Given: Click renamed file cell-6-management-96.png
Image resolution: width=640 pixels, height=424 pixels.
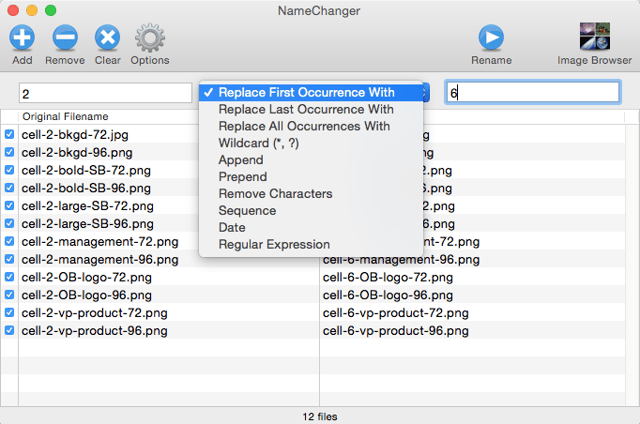Looking at the screenshot, I should 401,260.
